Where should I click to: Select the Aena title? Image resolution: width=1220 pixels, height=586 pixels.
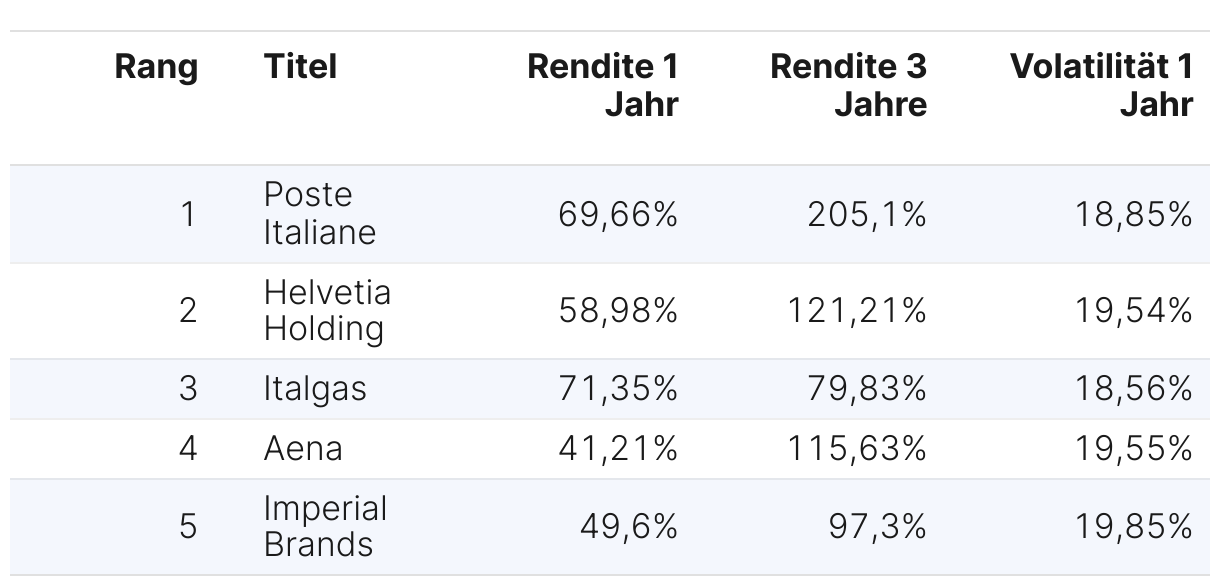[303, 449]
